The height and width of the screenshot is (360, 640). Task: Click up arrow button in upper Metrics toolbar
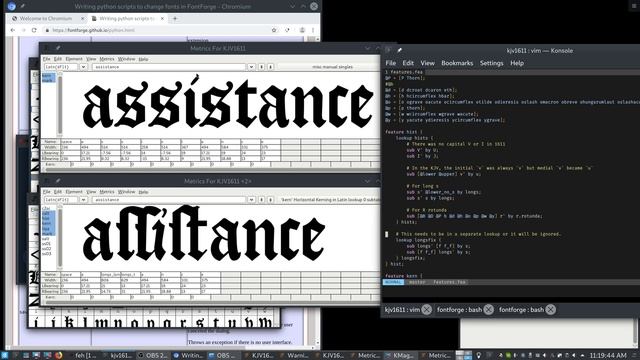point(261,67)
